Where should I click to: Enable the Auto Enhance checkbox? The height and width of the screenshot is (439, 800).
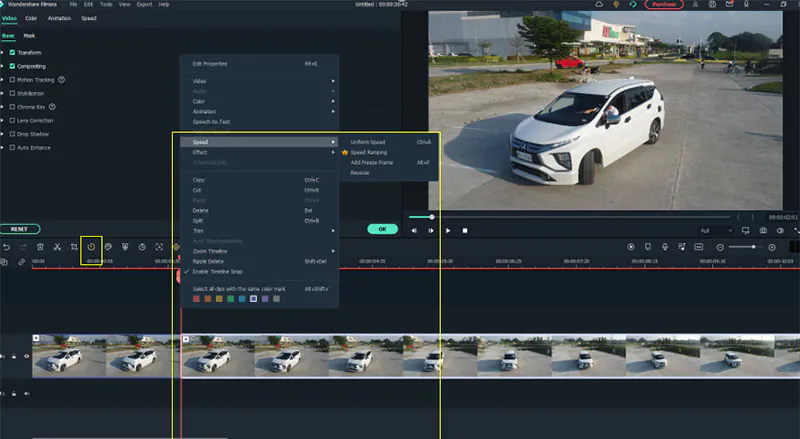(12, 148)
